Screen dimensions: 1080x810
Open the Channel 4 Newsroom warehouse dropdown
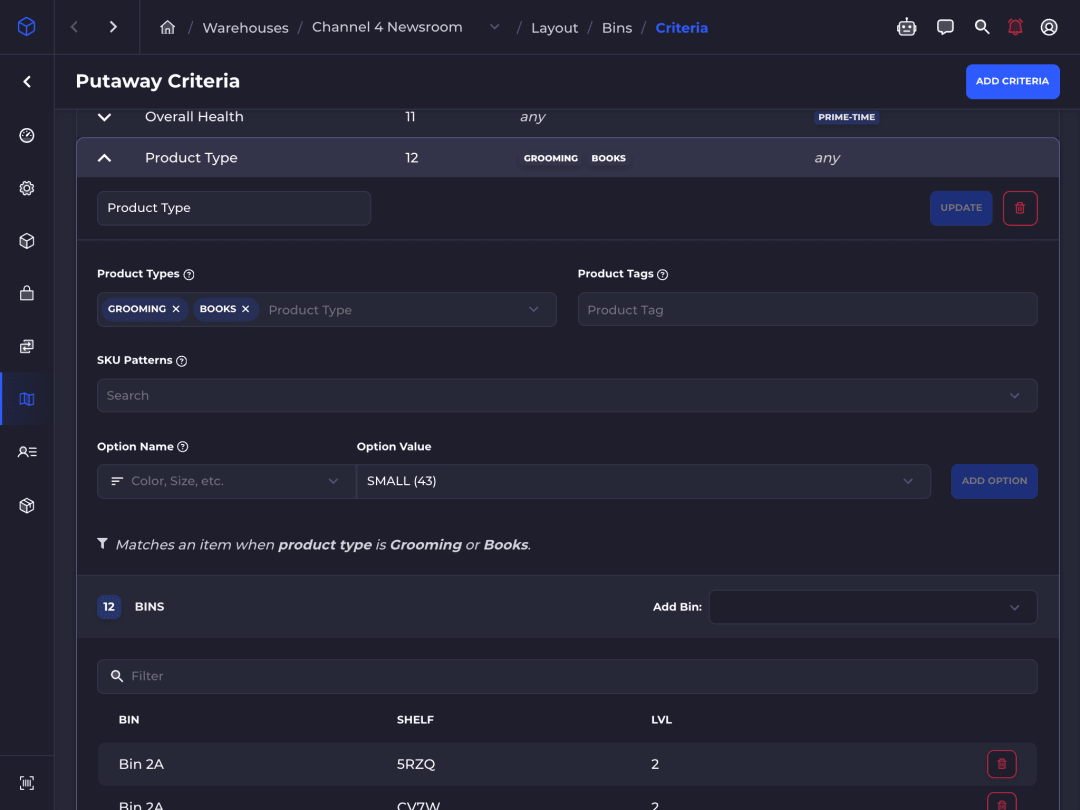pyautogui.click(x=495, y=27)
